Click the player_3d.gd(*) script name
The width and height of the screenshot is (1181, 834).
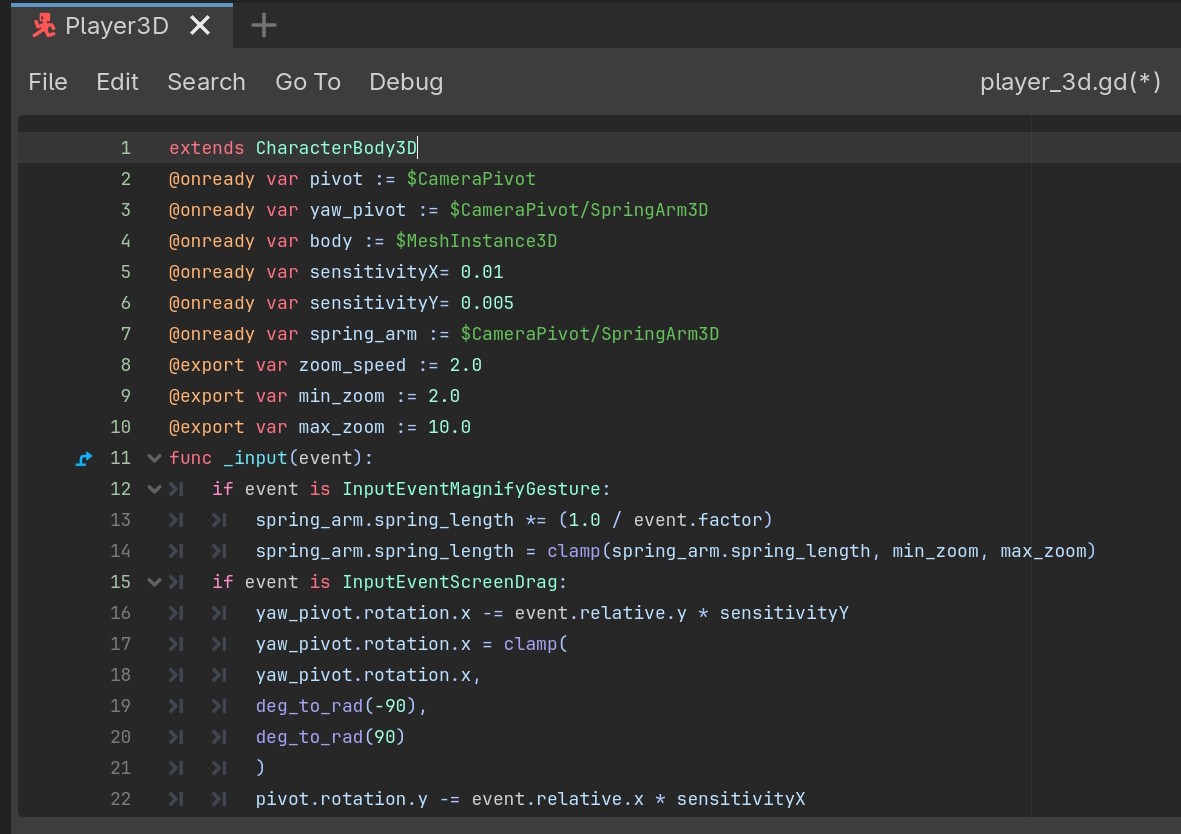[x=1070, y=82]
